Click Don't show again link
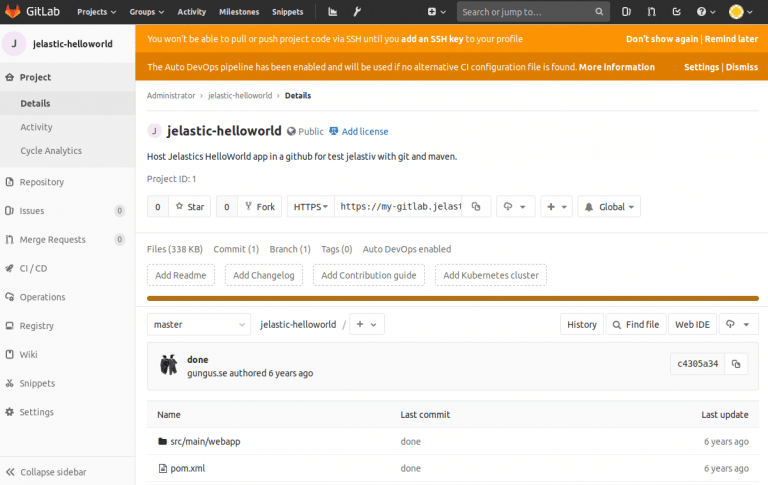This screenshot has height=485, width=768. (662, 39)
